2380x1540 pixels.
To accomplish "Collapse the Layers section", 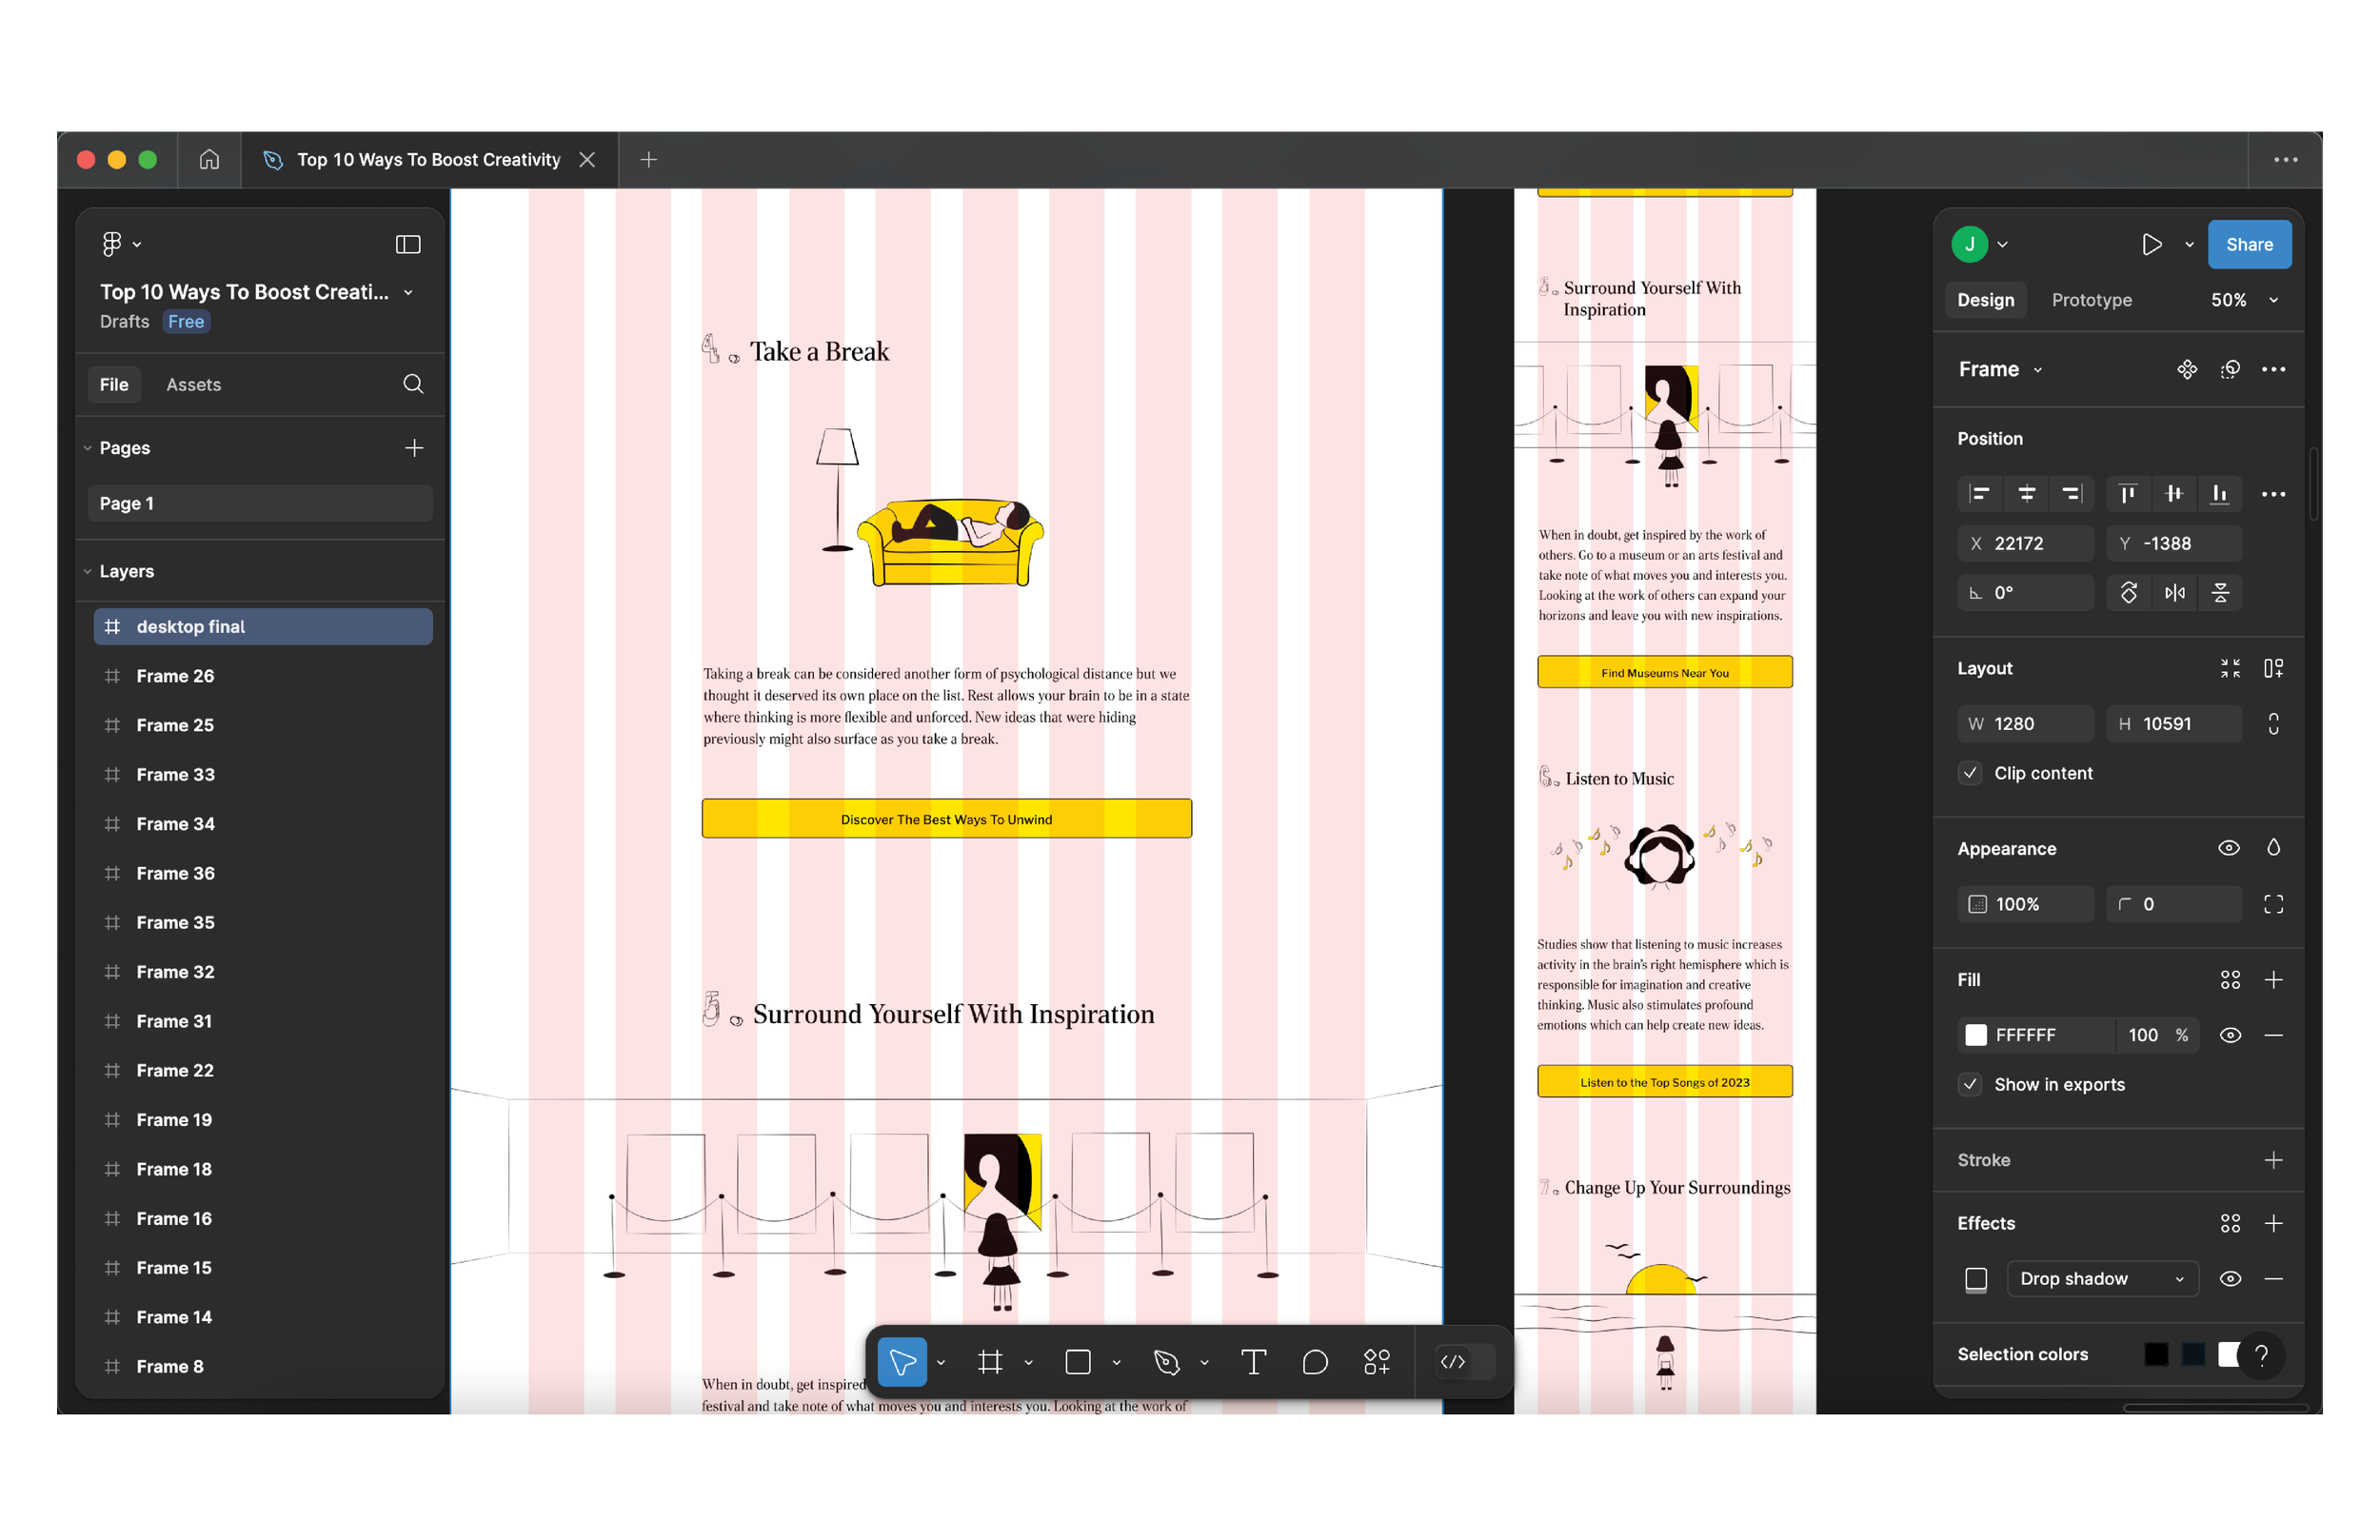I will [x=87, y=571].
